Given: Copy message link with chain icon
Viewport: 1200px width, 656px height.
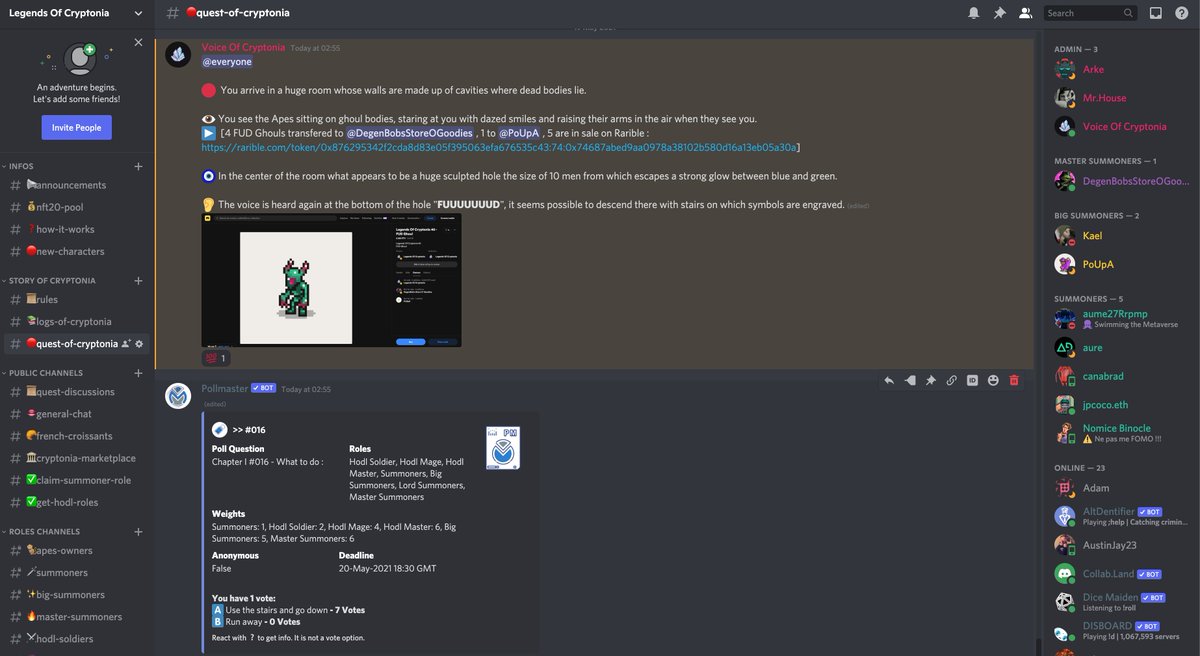Looking at the screenshot, I should (951, 380).
